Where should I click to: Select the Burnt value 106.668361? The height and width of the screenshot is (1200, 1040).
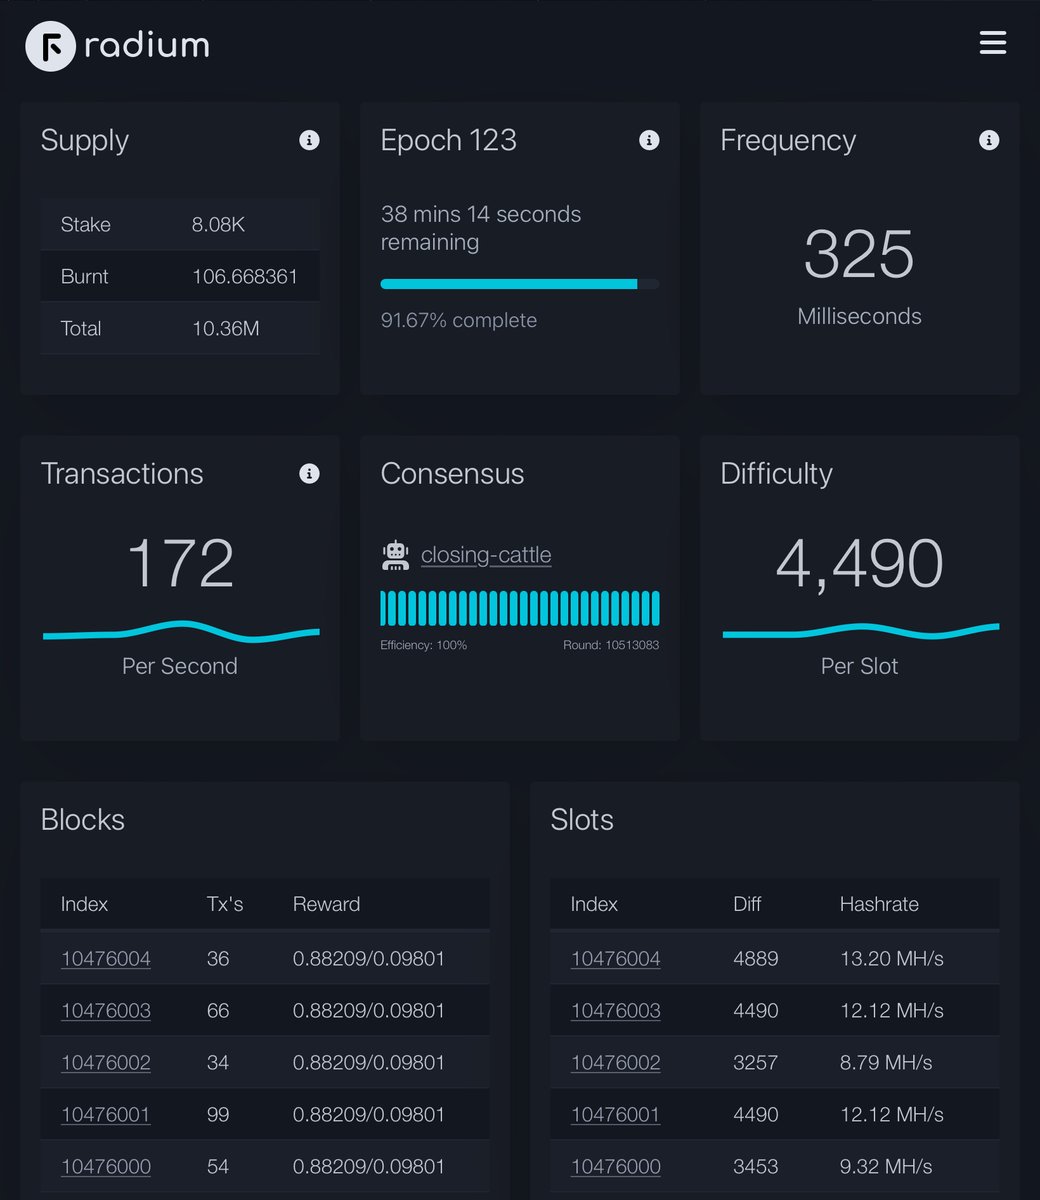(x=245, y=277)
